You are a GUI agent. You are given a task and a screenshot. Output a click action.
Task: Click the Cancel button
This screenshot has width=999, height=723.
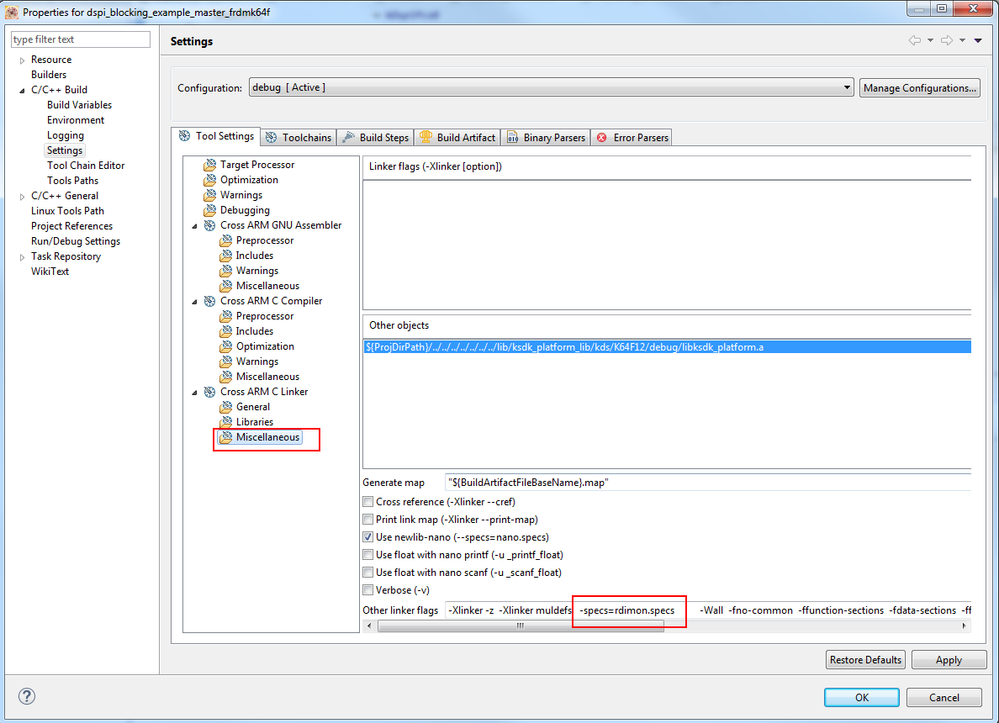click(944, 698)
